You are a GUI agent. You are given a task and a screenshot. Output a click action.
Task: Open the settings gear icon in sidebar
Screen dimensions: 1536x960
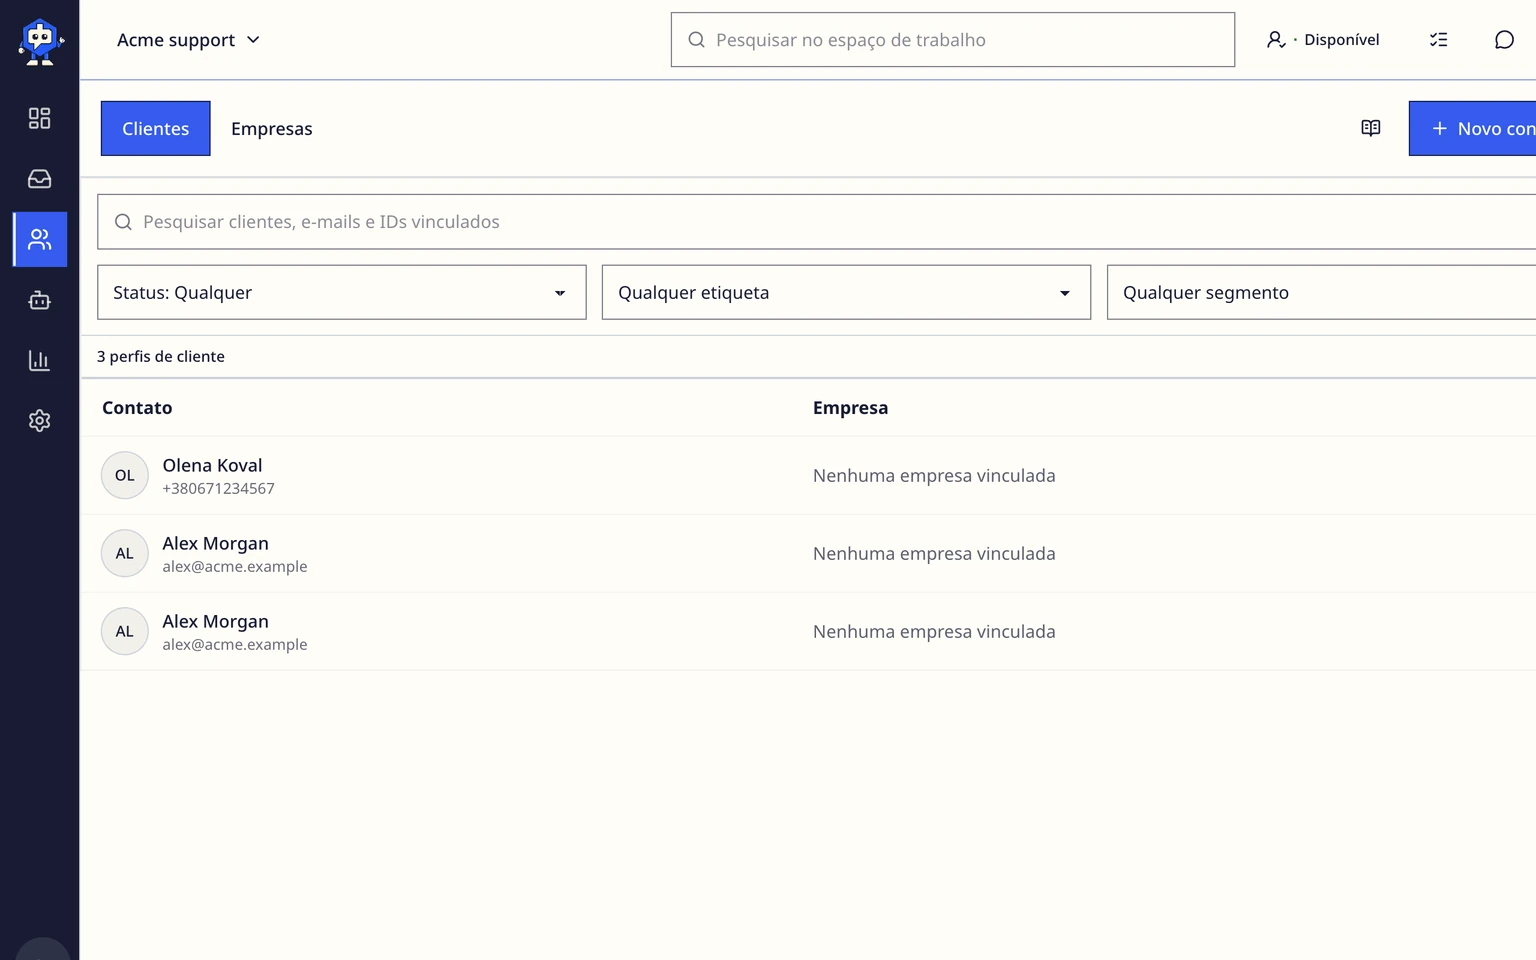(x=40, y=421)
